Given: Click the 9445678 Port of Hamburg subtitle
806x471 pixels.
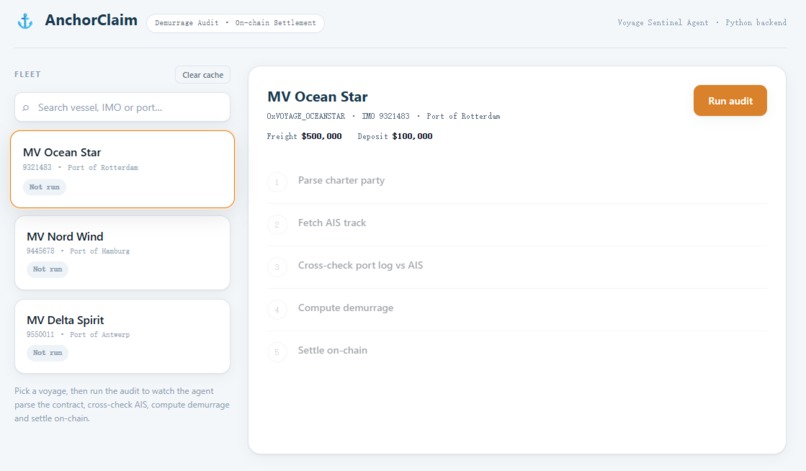Looking at the screenshot, I should click(78, 251).
